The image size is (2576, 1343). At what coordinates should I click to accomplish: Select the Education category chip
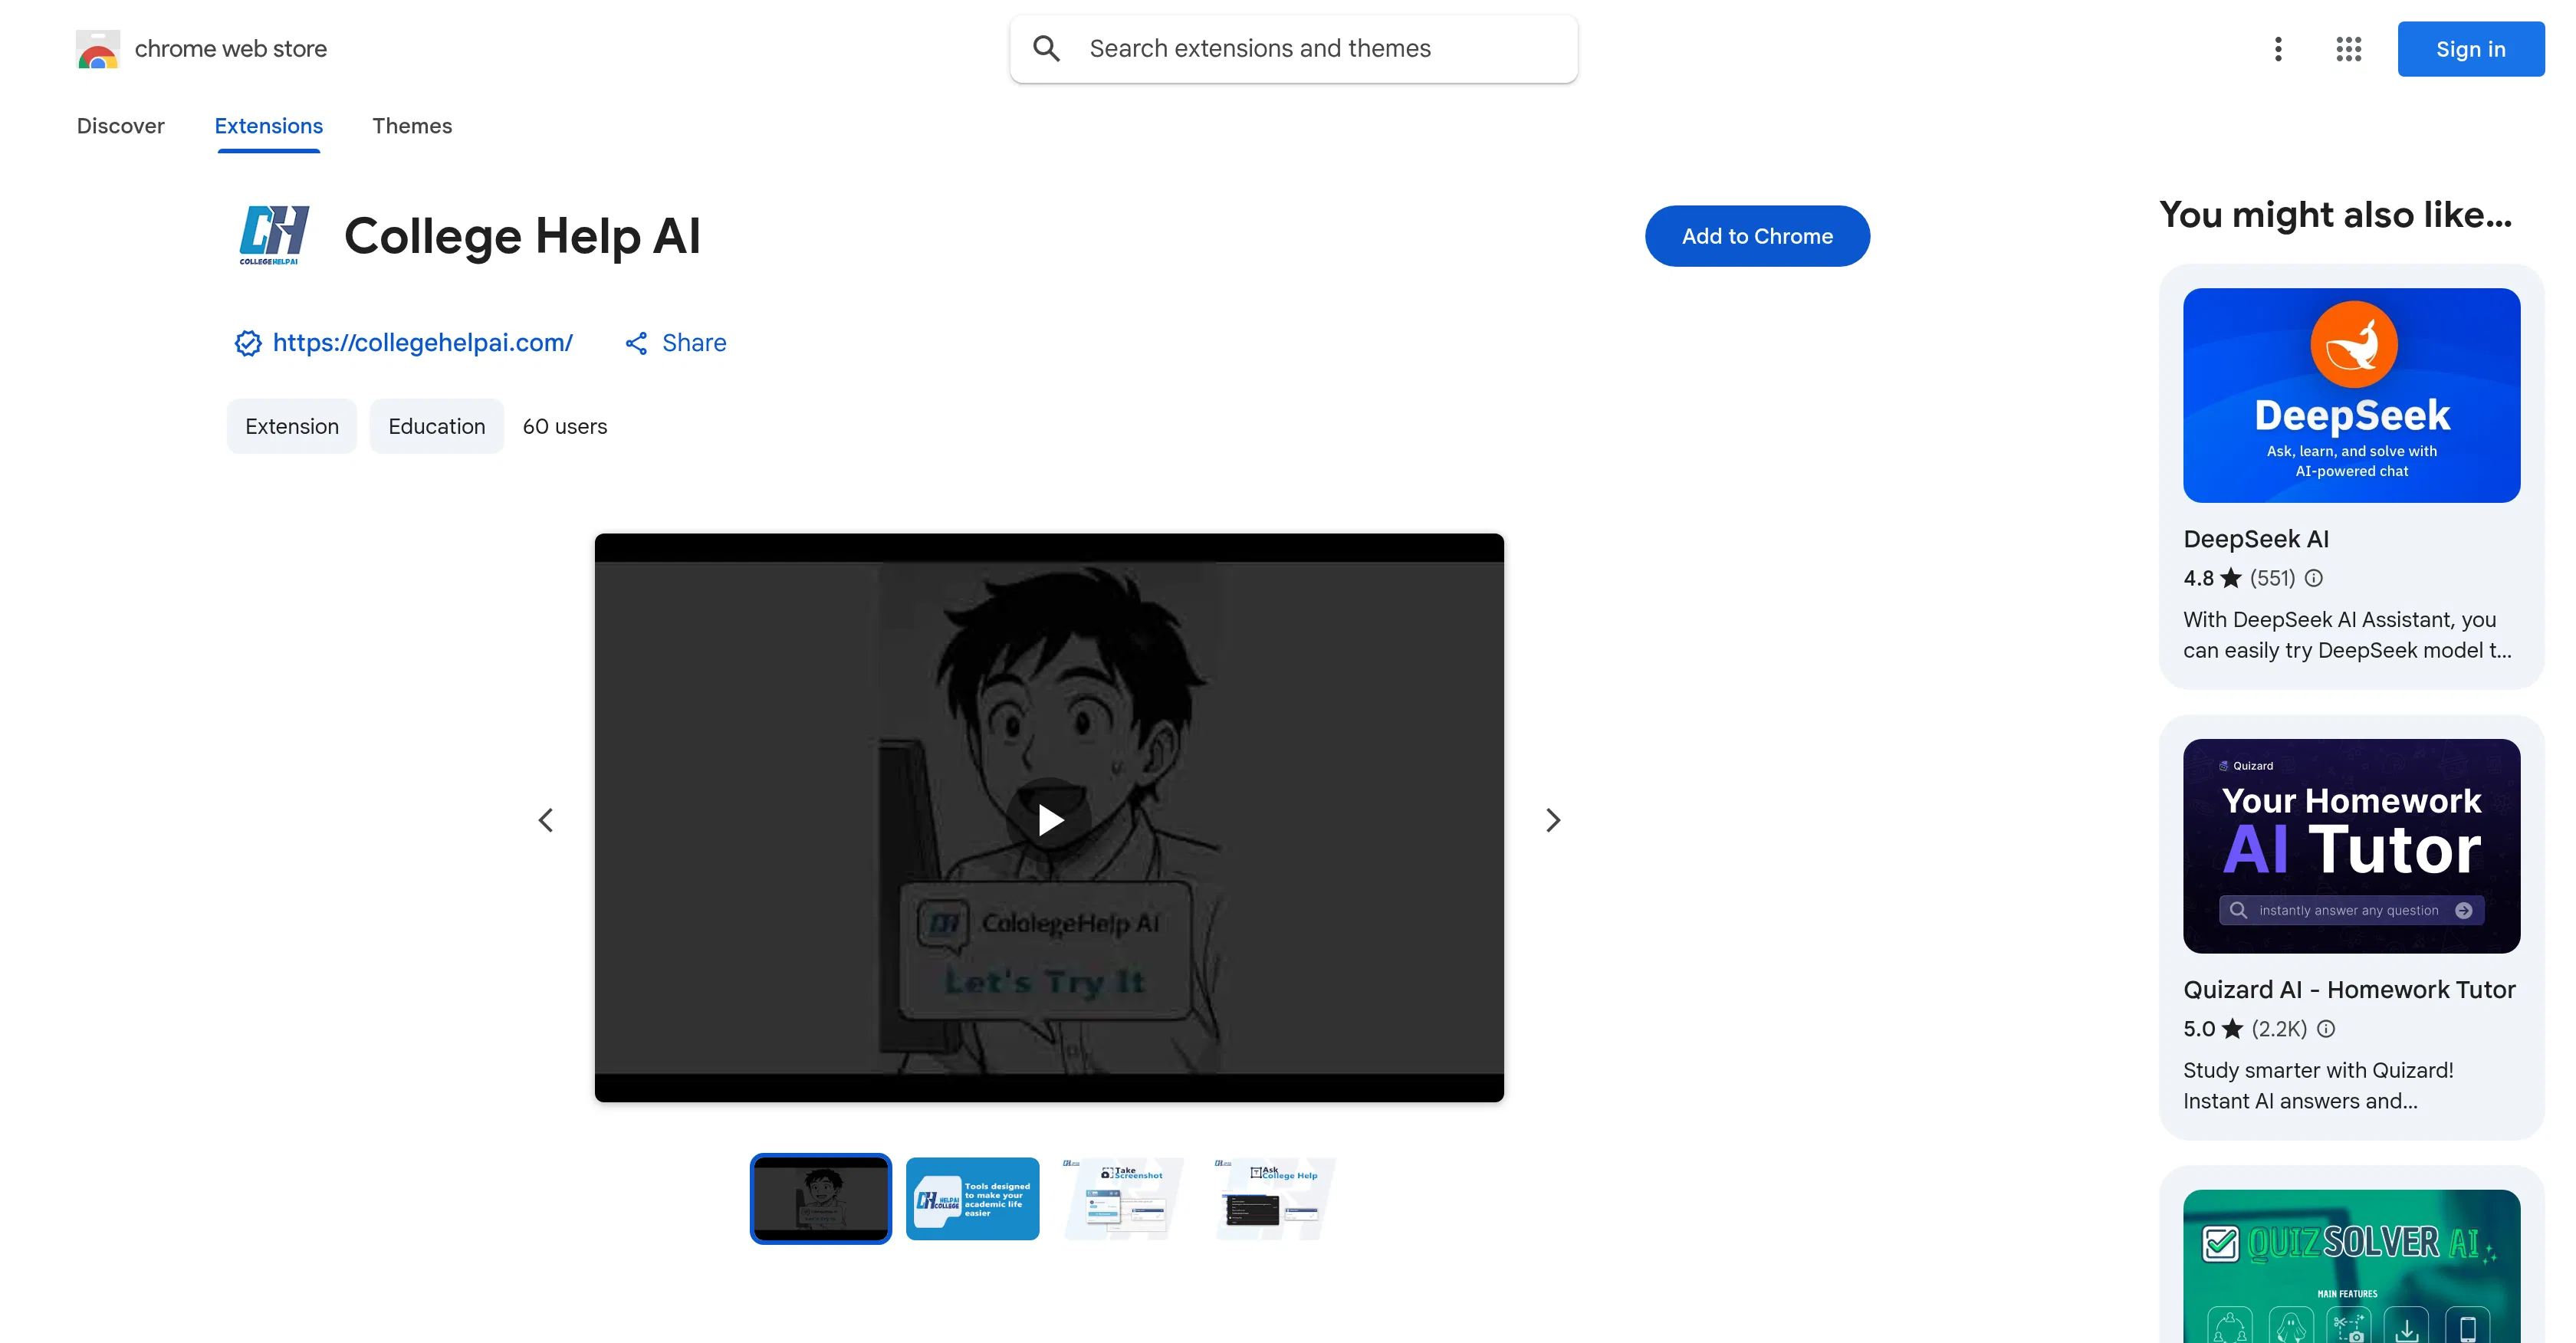436,426
